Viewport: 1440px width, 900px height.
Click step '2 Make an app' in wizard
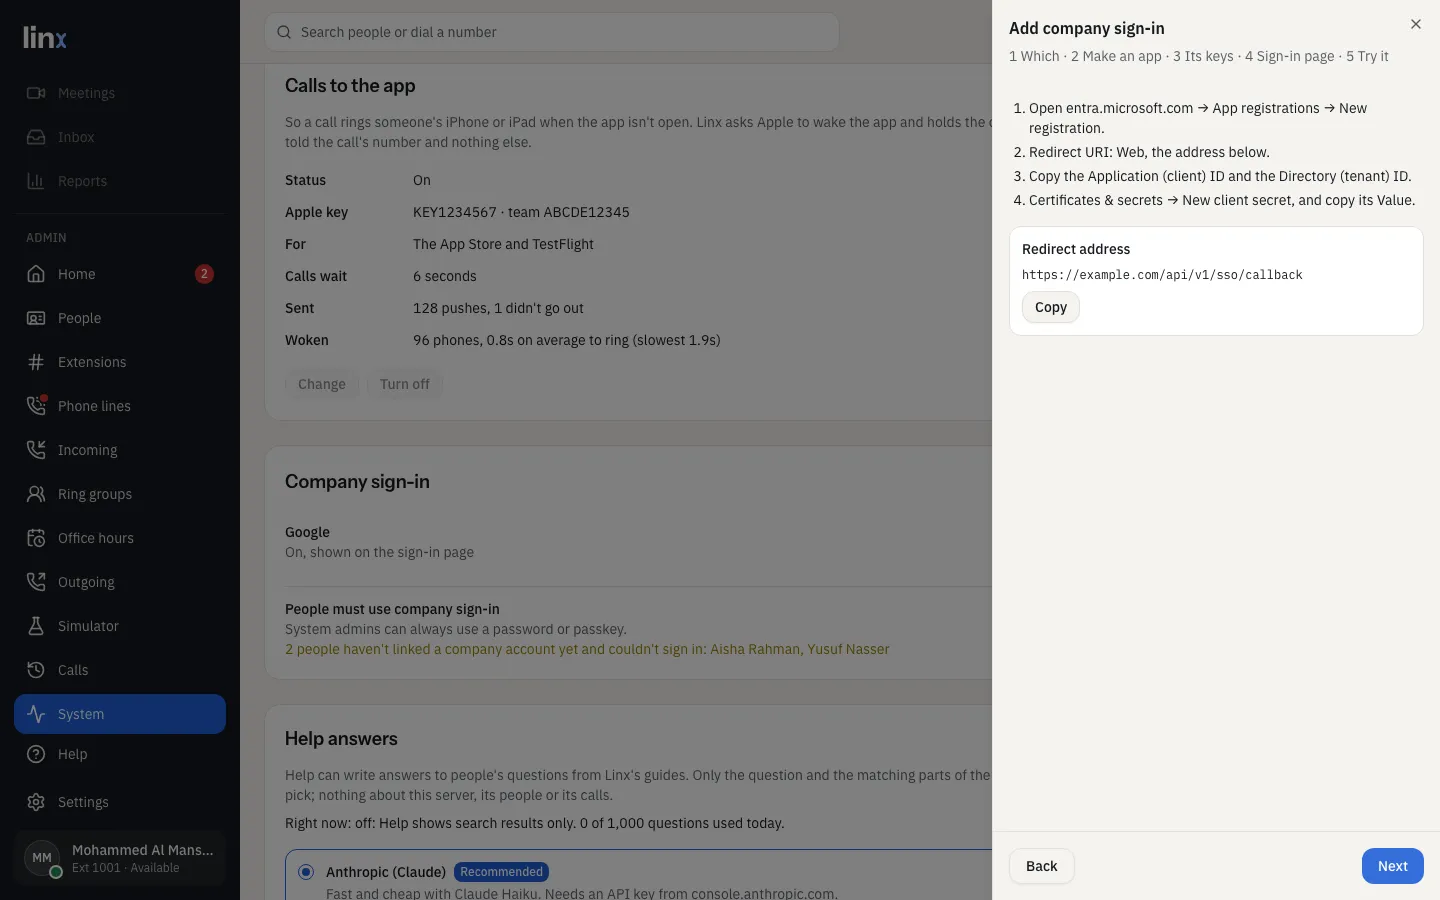click(1116, 56)
